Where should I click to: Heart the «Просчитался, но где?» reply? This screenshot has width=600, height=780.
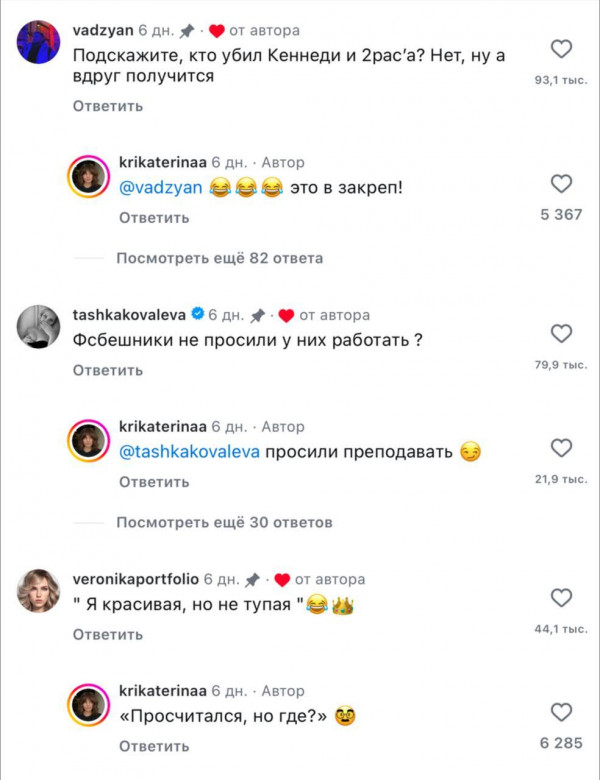[562, 713]
